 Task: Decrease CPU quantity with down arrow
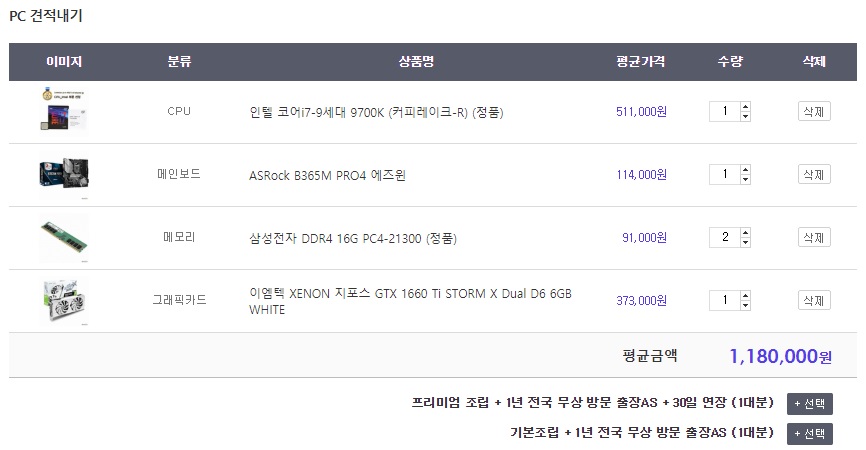(x=745, y=116)
